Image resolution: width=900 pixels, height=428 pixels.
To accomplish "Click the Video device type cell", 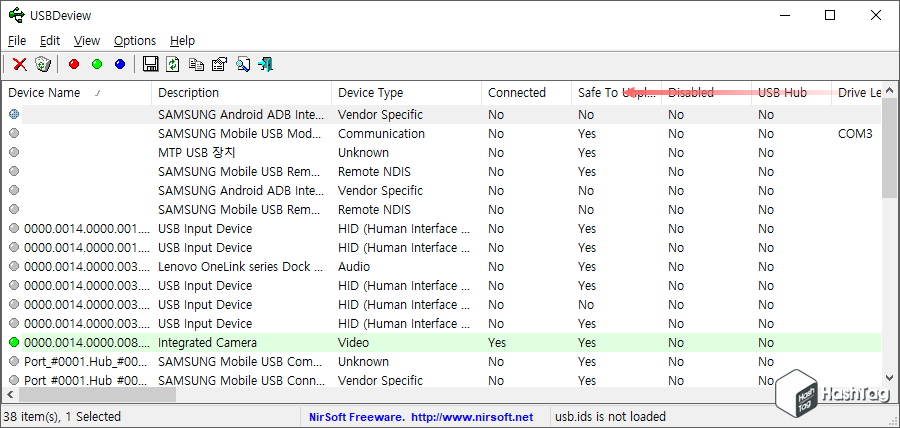I will point(354,343).
